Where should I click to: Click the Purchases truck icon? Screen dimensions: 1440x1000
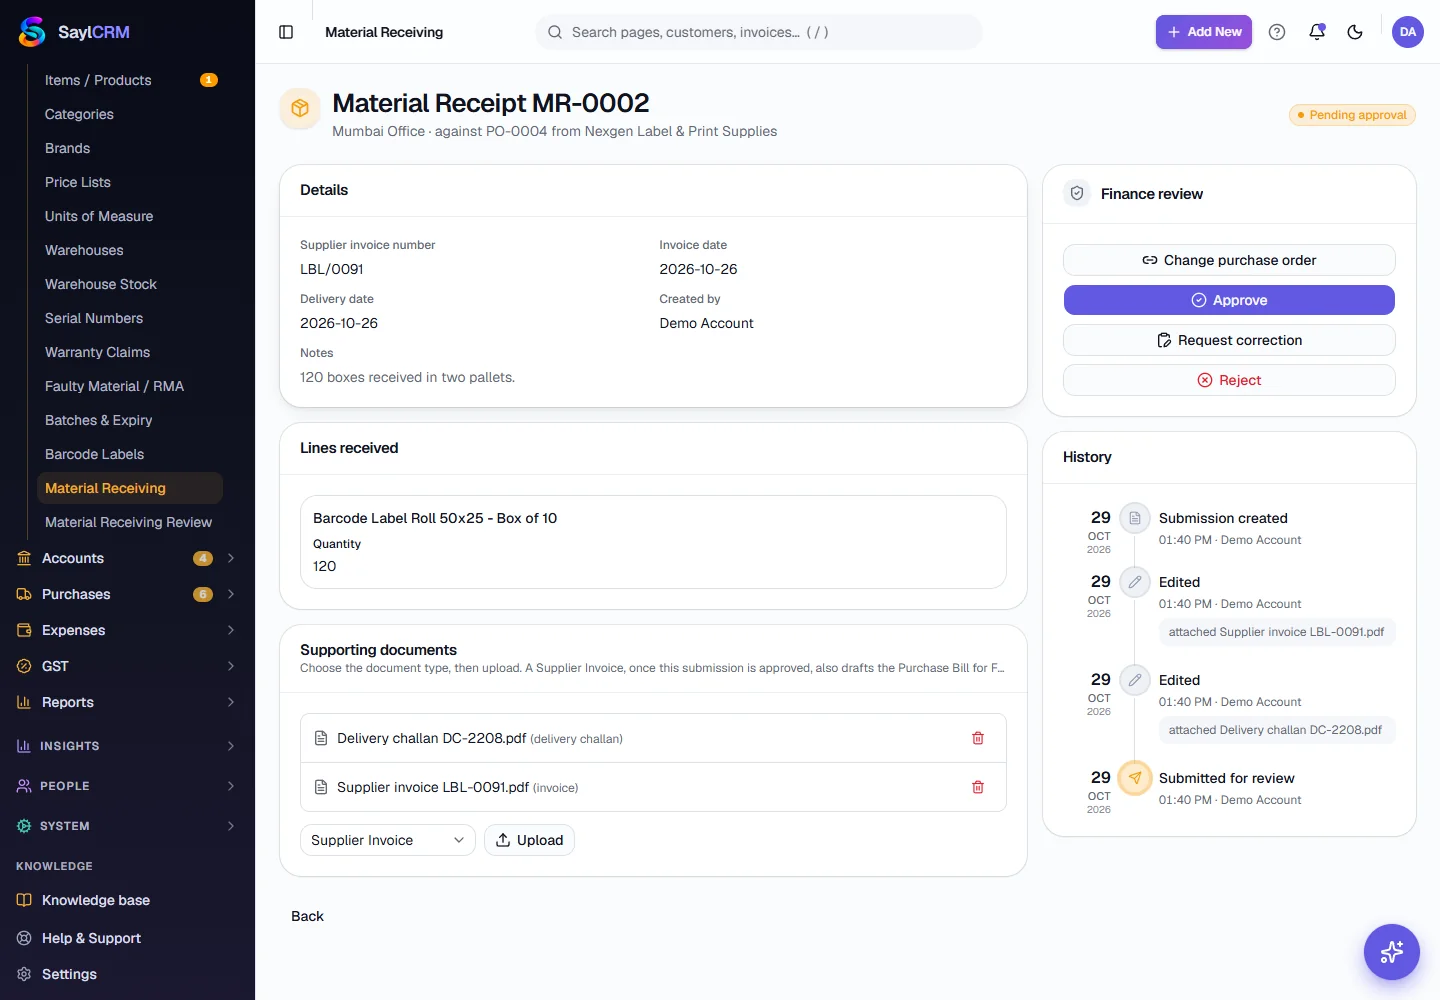pos(24,594)
